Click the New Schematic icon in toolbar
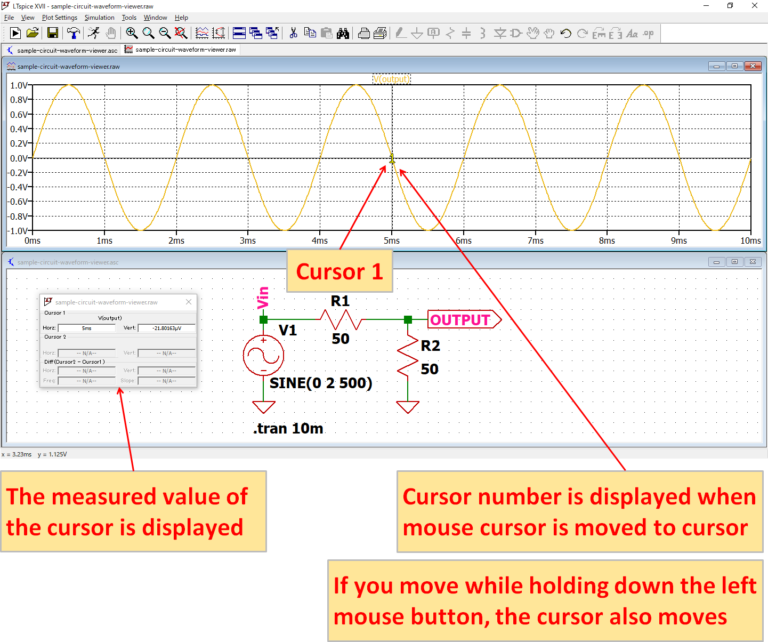 pyautogui.click(x=15, y=33)
